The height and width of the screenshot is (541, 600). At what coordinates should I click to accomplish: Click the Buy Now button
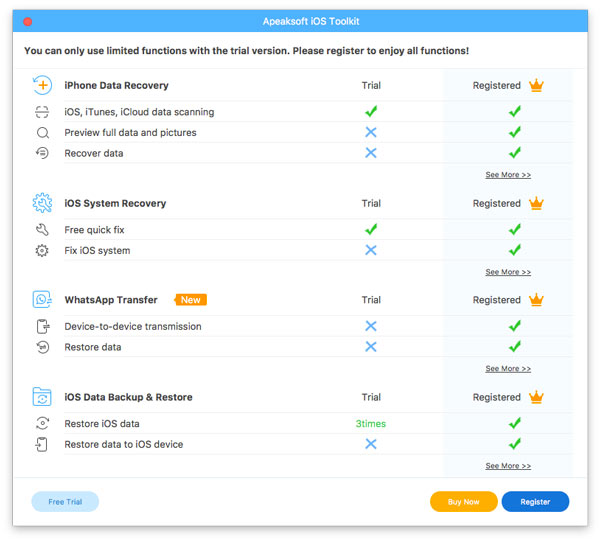point(464,502)
